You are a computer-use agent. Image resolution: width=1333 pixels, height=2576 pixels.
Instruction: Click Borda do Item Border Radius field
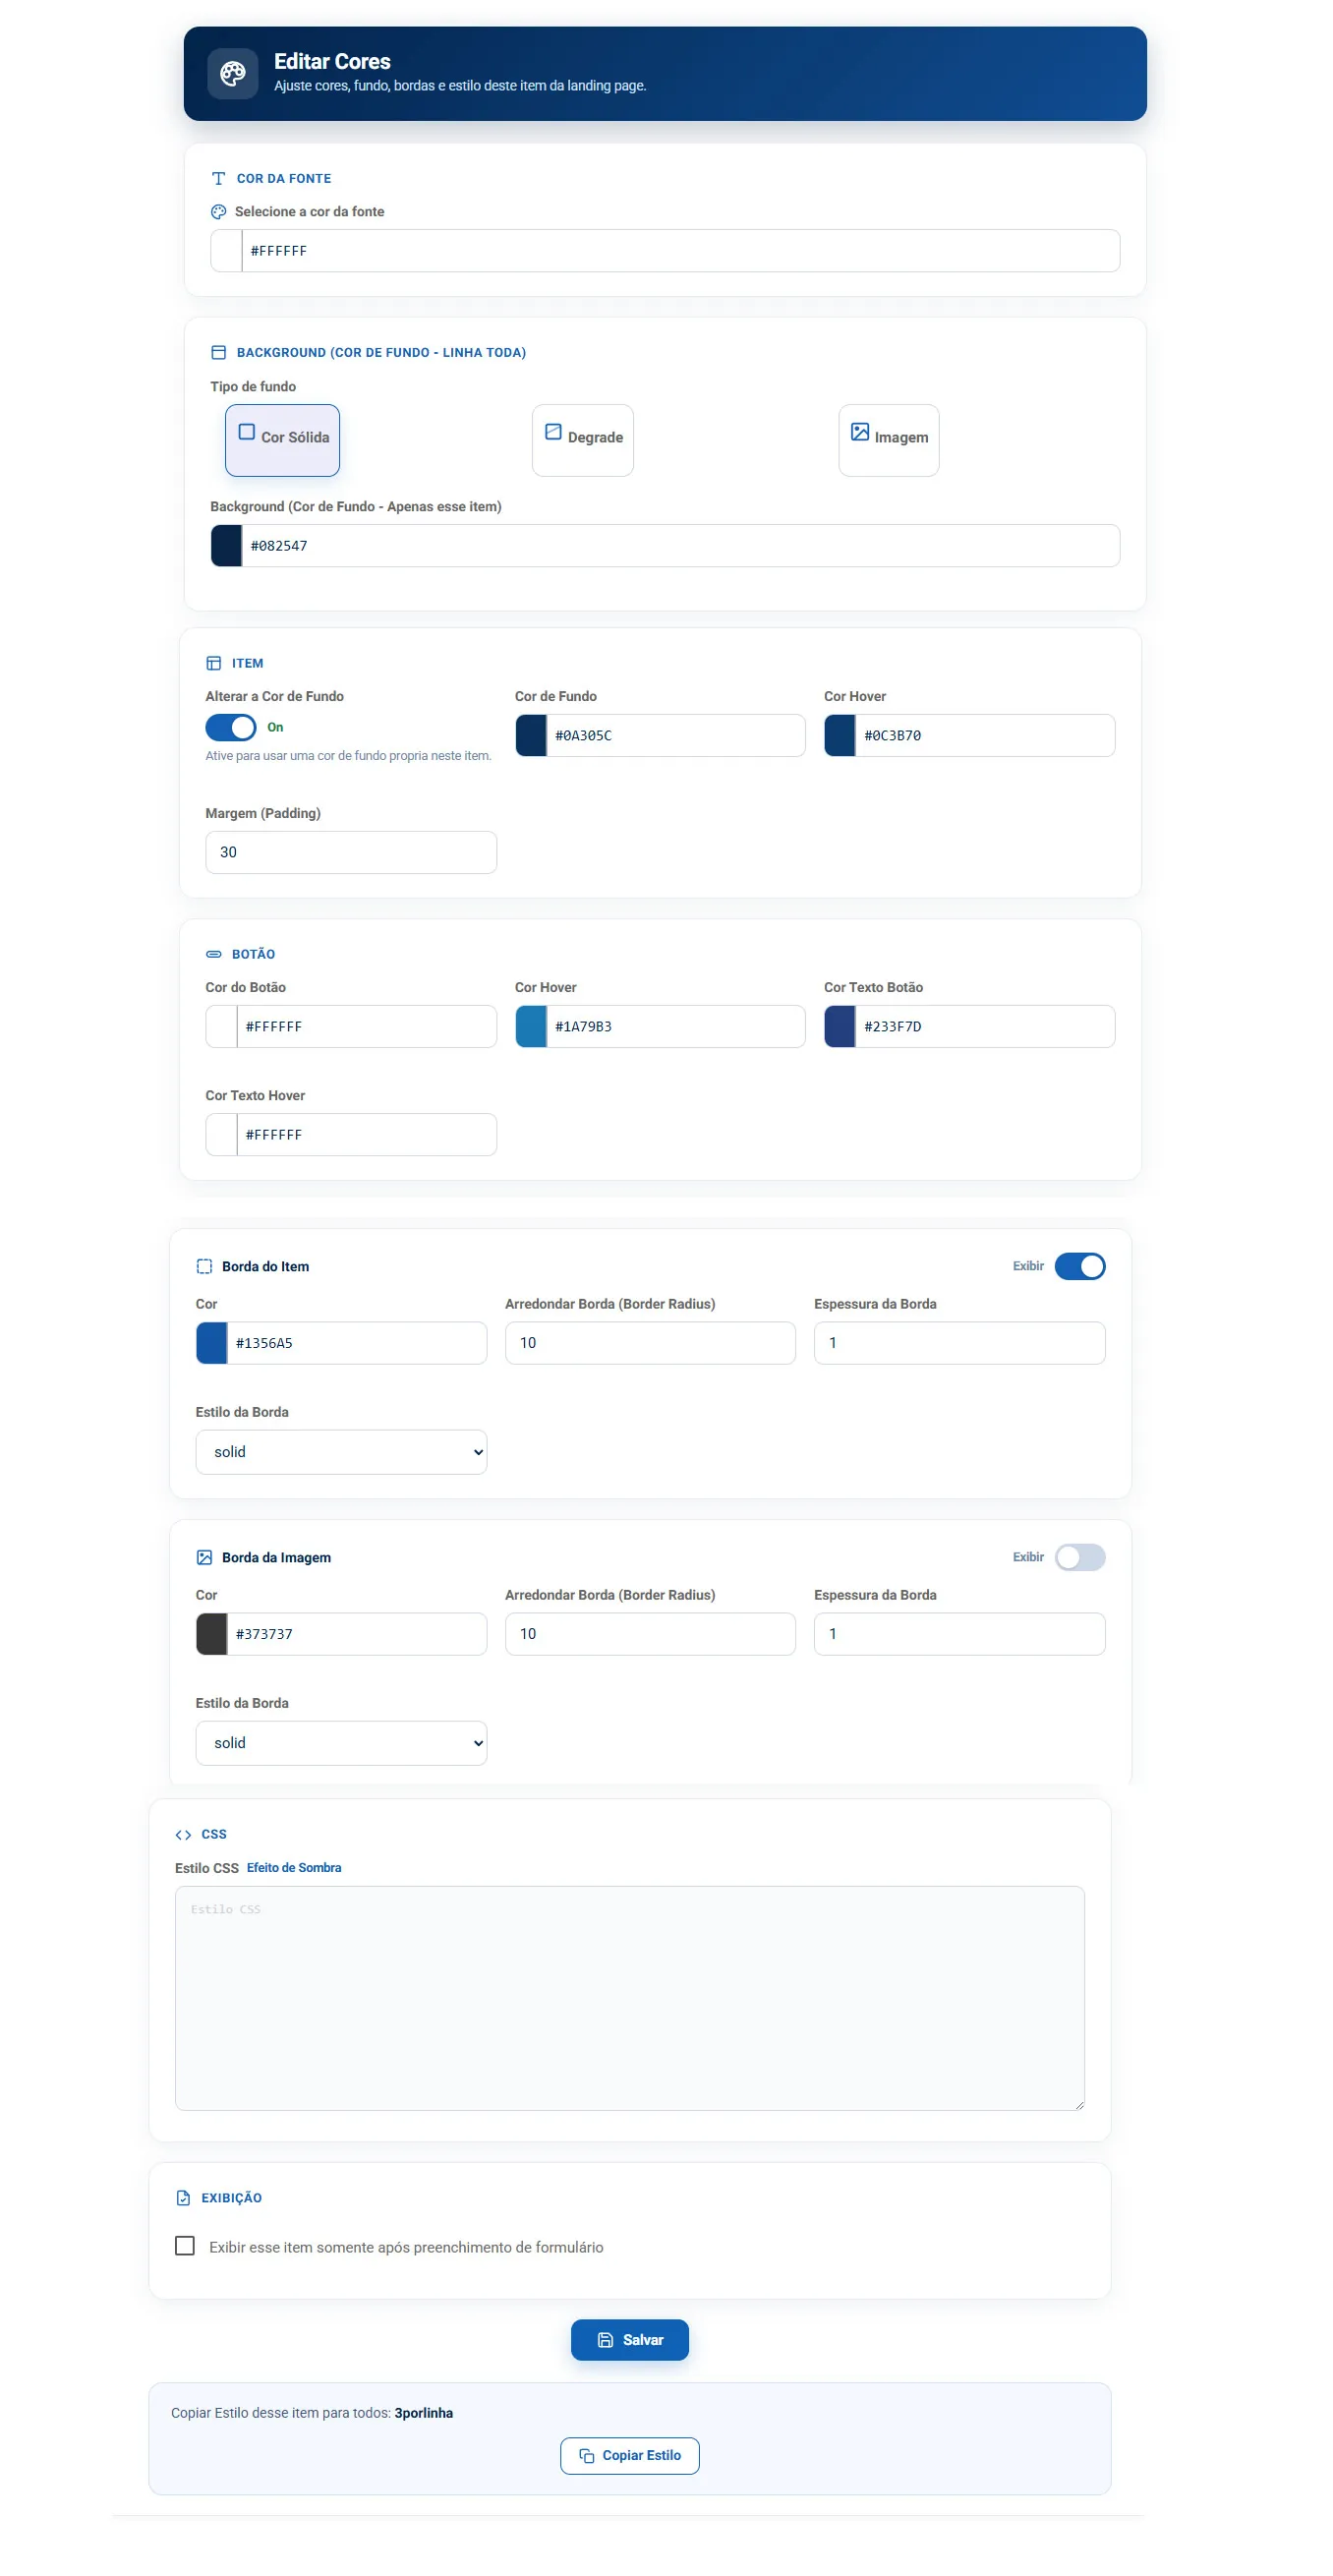pyautogui.click(x=650, y=1344)
